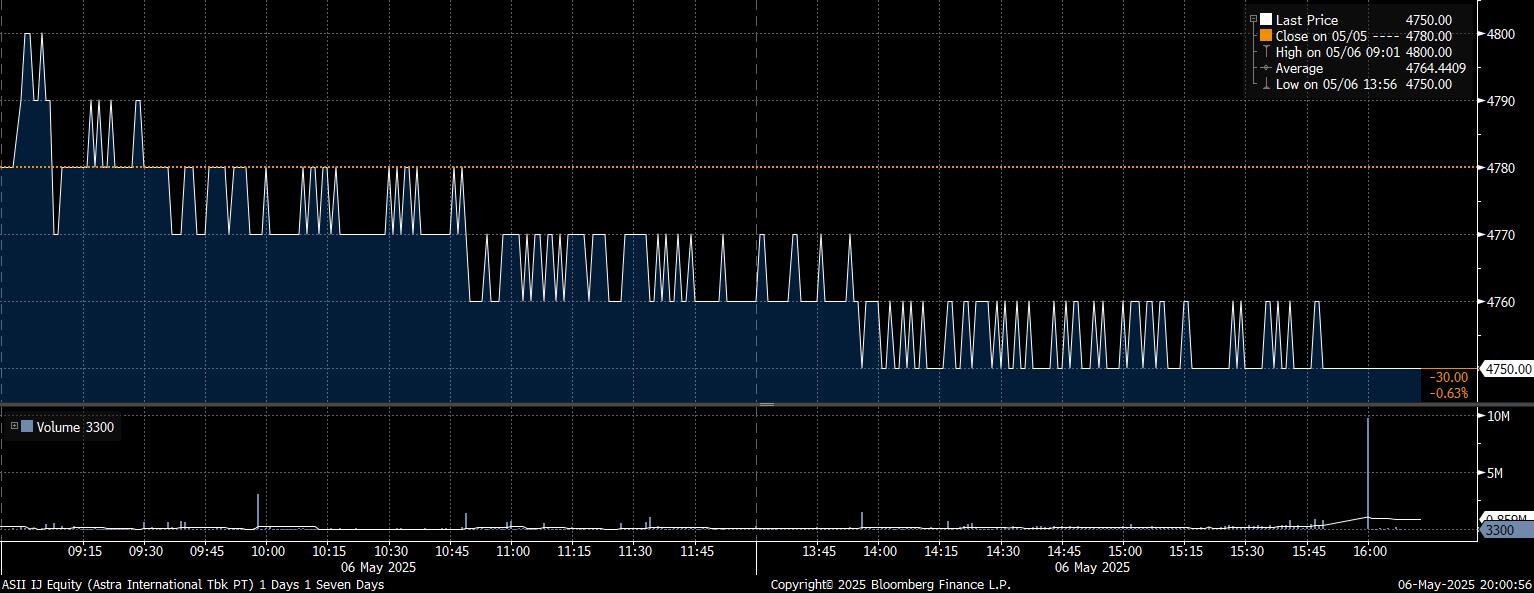Expand the Volume legend box
1534x593 pixels.
click(14, 427)
